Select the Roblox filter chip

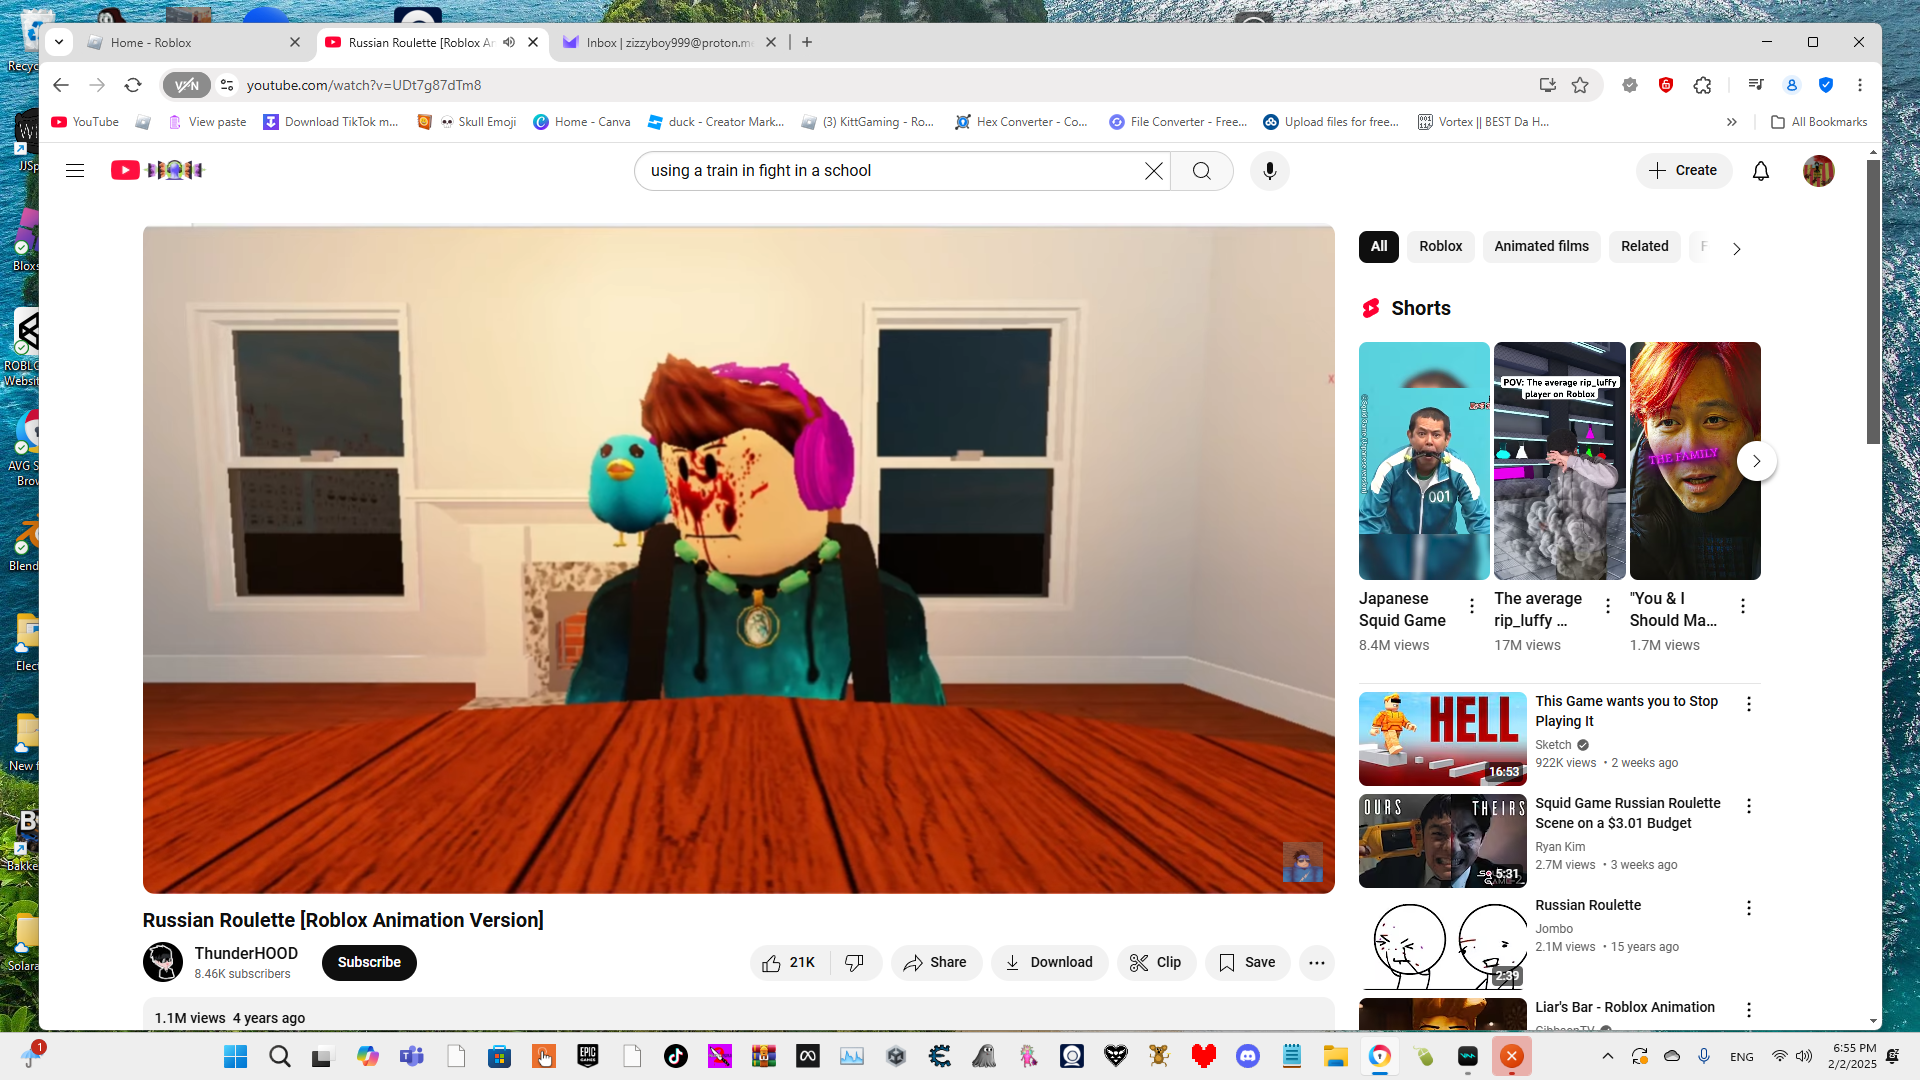[1440, 246]
